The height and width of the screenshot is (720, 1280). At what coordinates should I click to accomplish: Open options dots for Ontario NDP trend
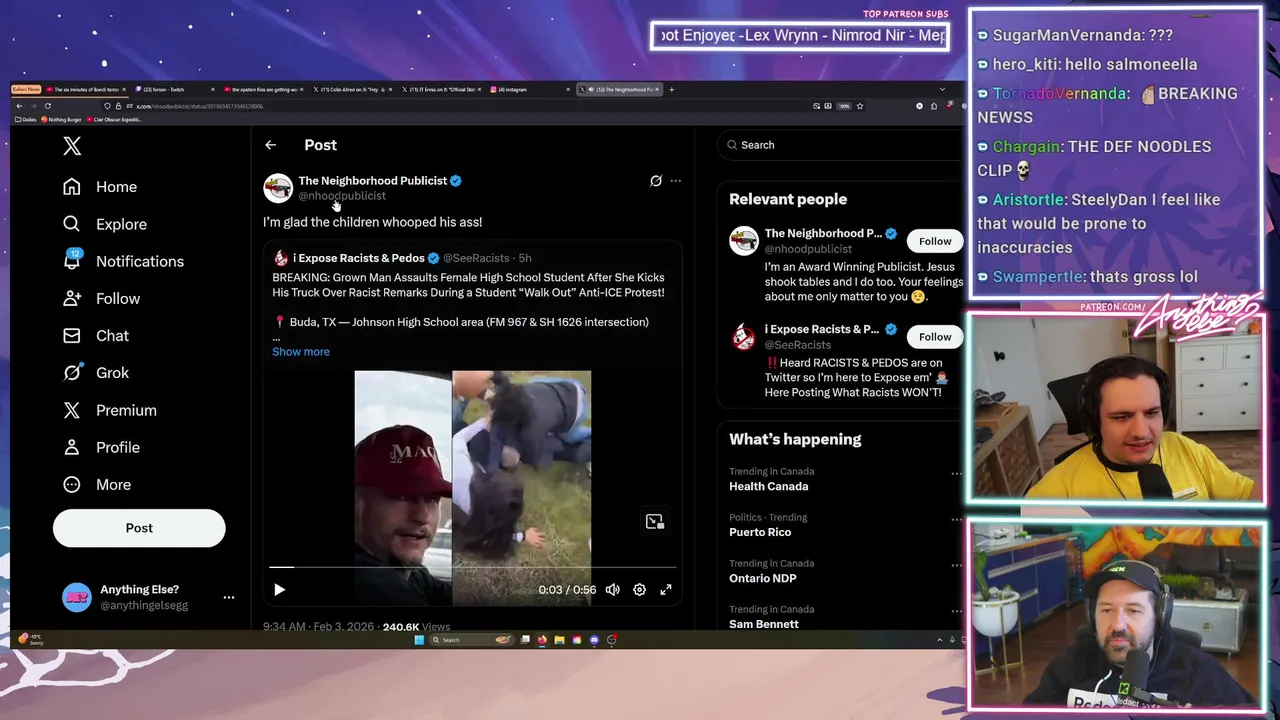click(x=956, y=566)
